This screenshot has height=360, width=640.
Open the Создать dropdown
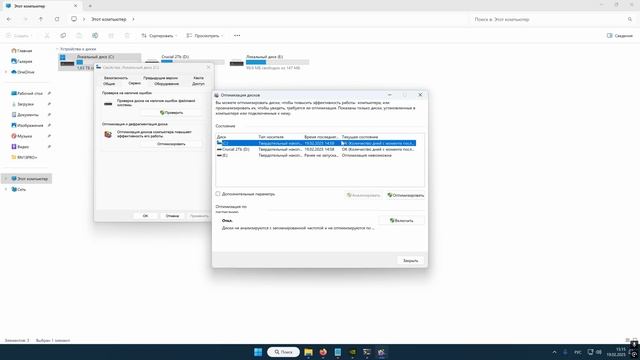pos(18,36)
